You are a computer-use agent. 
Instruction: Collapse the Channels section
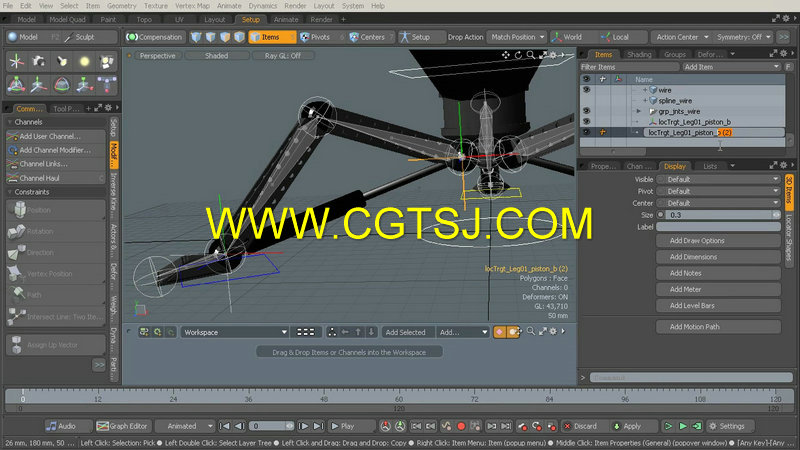[10, 122]
